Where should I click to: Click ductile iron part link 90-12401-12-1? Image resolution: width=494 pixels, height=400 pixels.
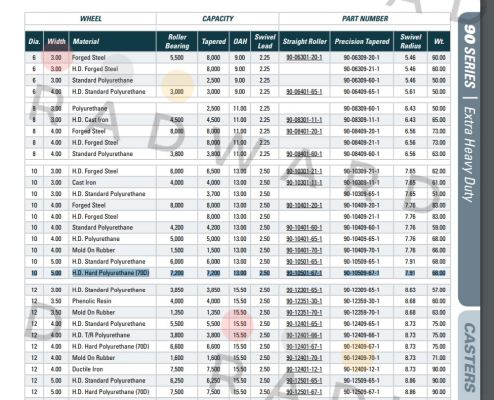click(304, 369)
